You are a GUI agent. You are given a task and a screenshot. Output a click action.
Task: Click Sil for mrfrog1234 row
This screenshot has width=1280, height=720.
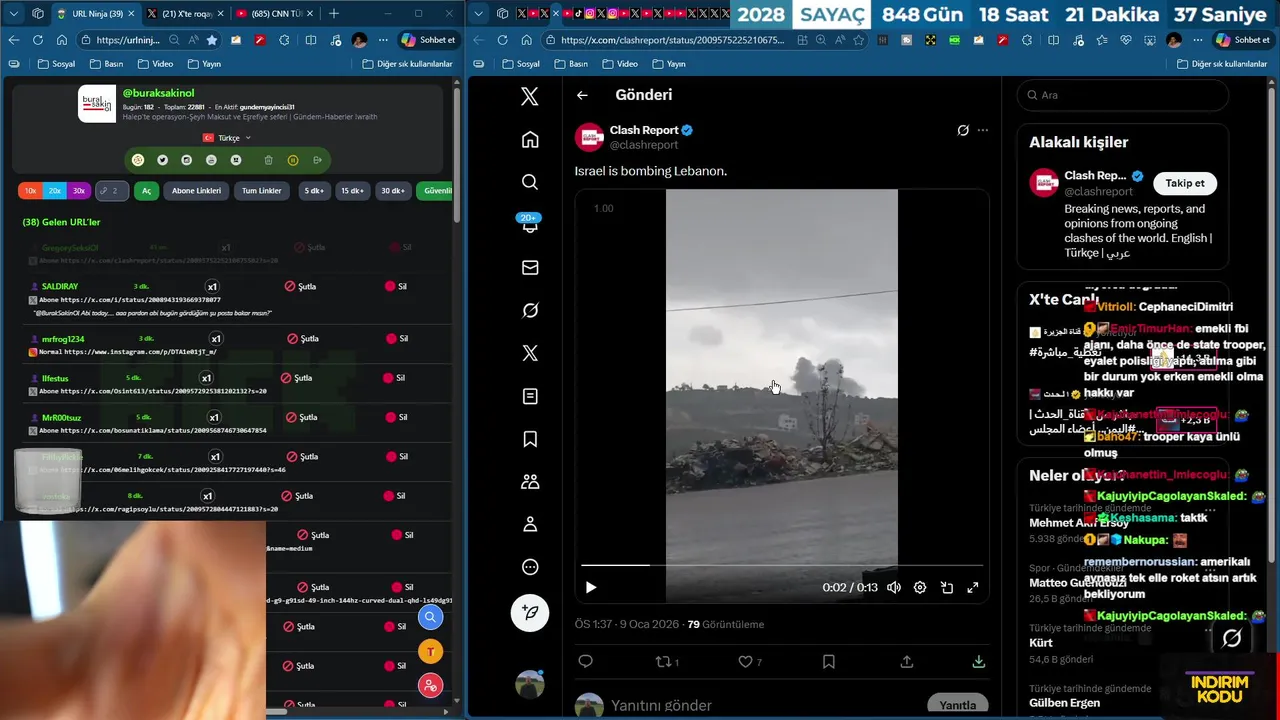[397, 339]
